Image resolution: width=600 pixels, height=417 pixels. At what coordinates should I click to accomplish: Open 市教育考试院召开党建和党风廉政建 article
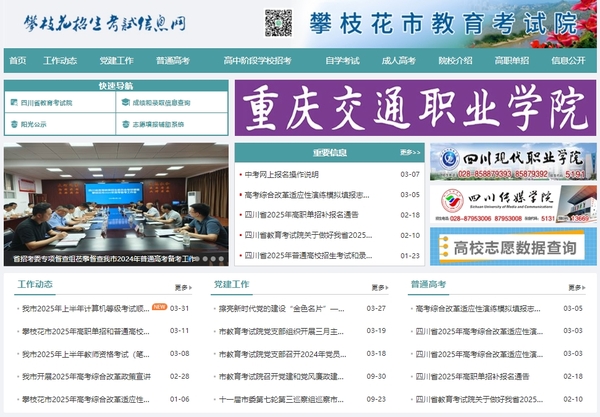pos(281,377)
